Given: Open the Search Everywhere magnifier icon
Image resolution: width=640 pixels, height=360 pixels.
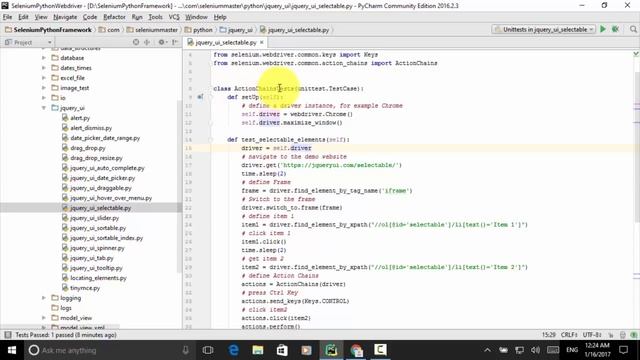Looking at the screenshot, I should click(633, 29).
